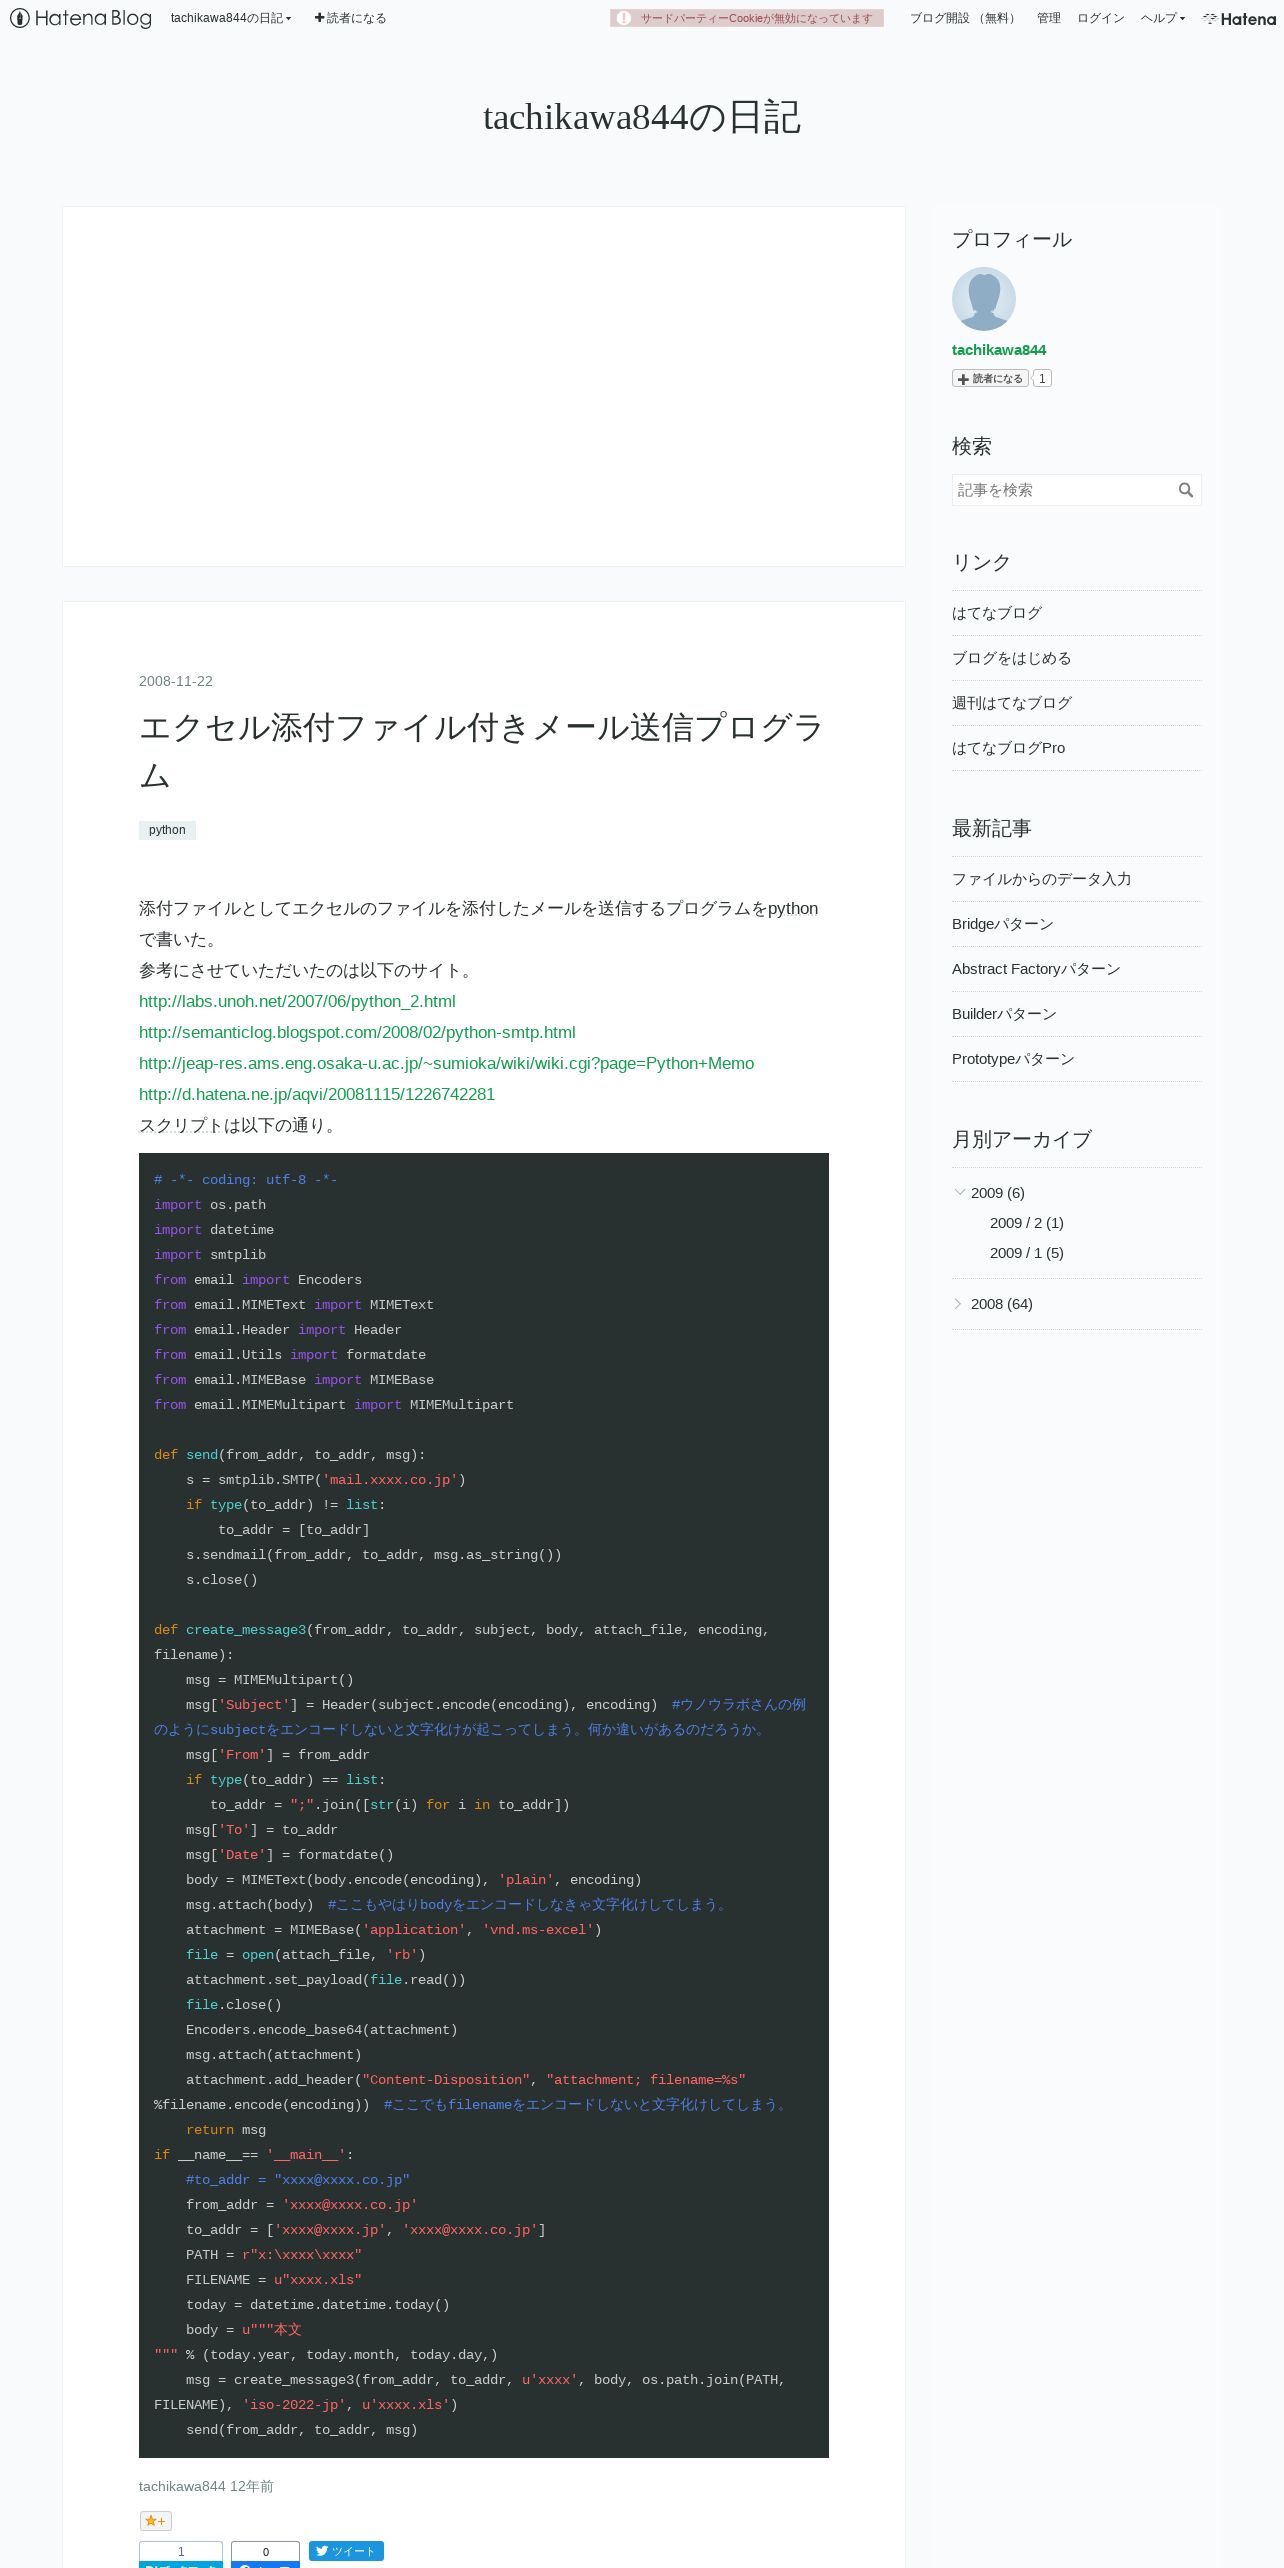Open article title エクセル添付ファイル付きメール送信プログラム
Viewport: 1284px width, 2568px height.
click(x=481, y=751)
